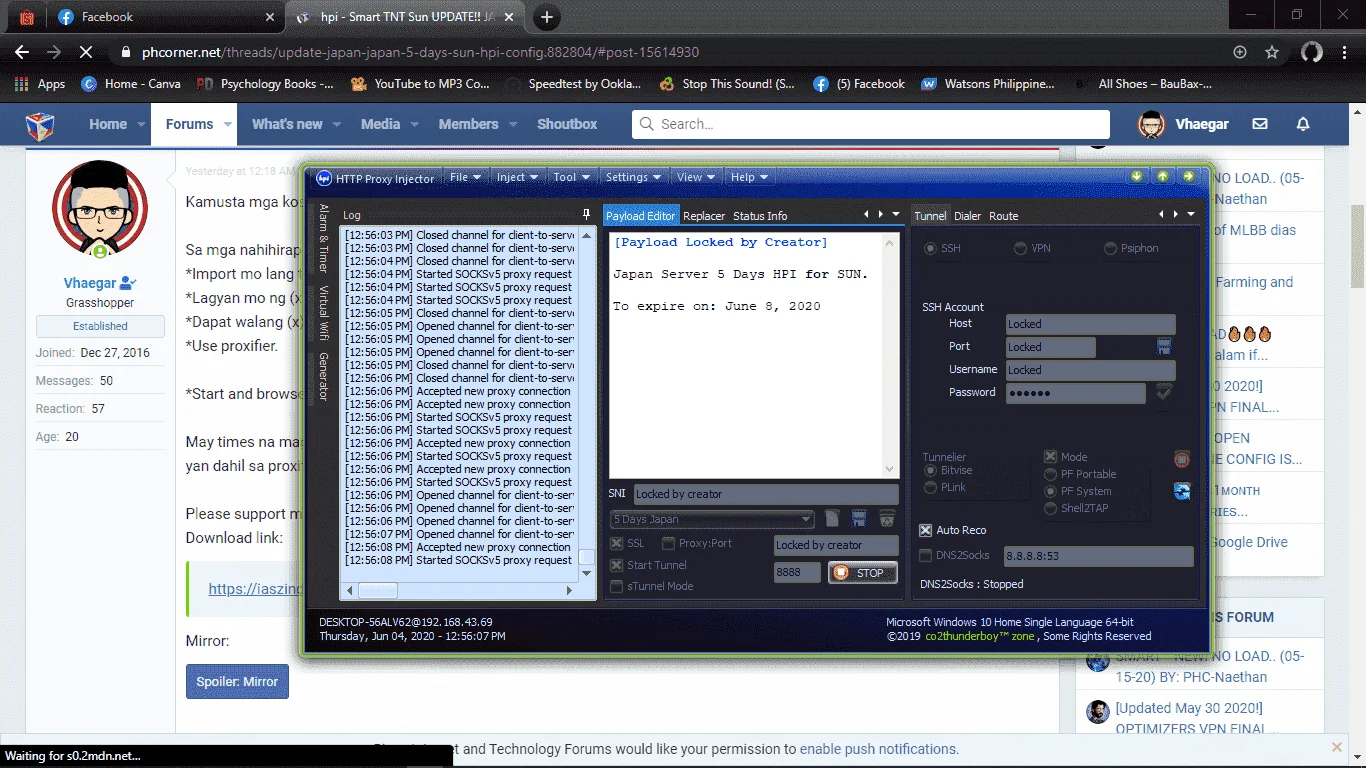
Task: Open the Apps bookmarks shortcut
Action: tap(41, 84)
